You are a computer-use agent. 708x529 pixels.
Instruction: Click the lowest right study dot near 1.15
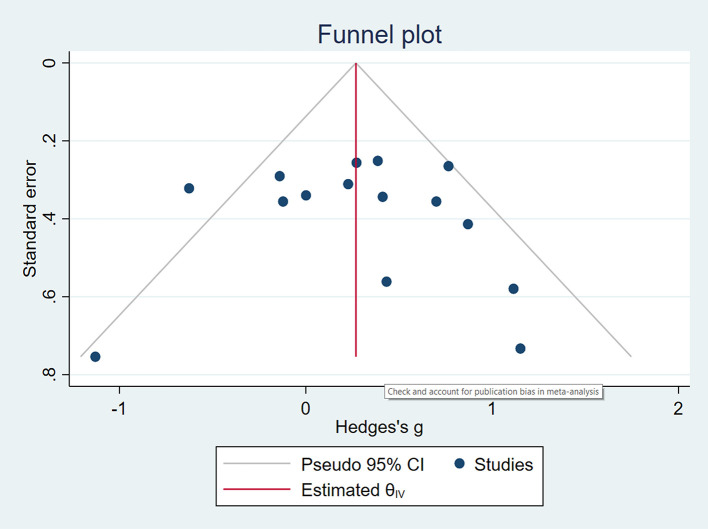(x=520, y=348)
